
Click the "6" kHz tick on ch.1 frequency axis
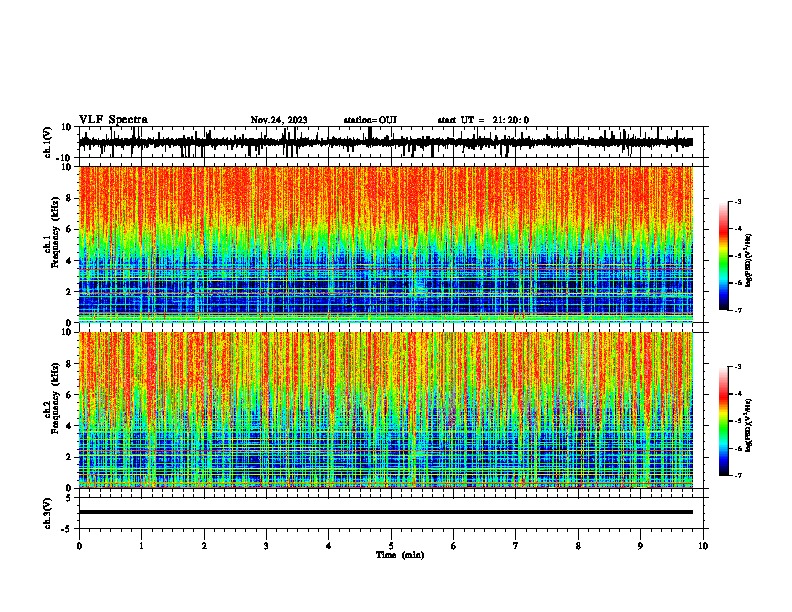tap(69, 229)
